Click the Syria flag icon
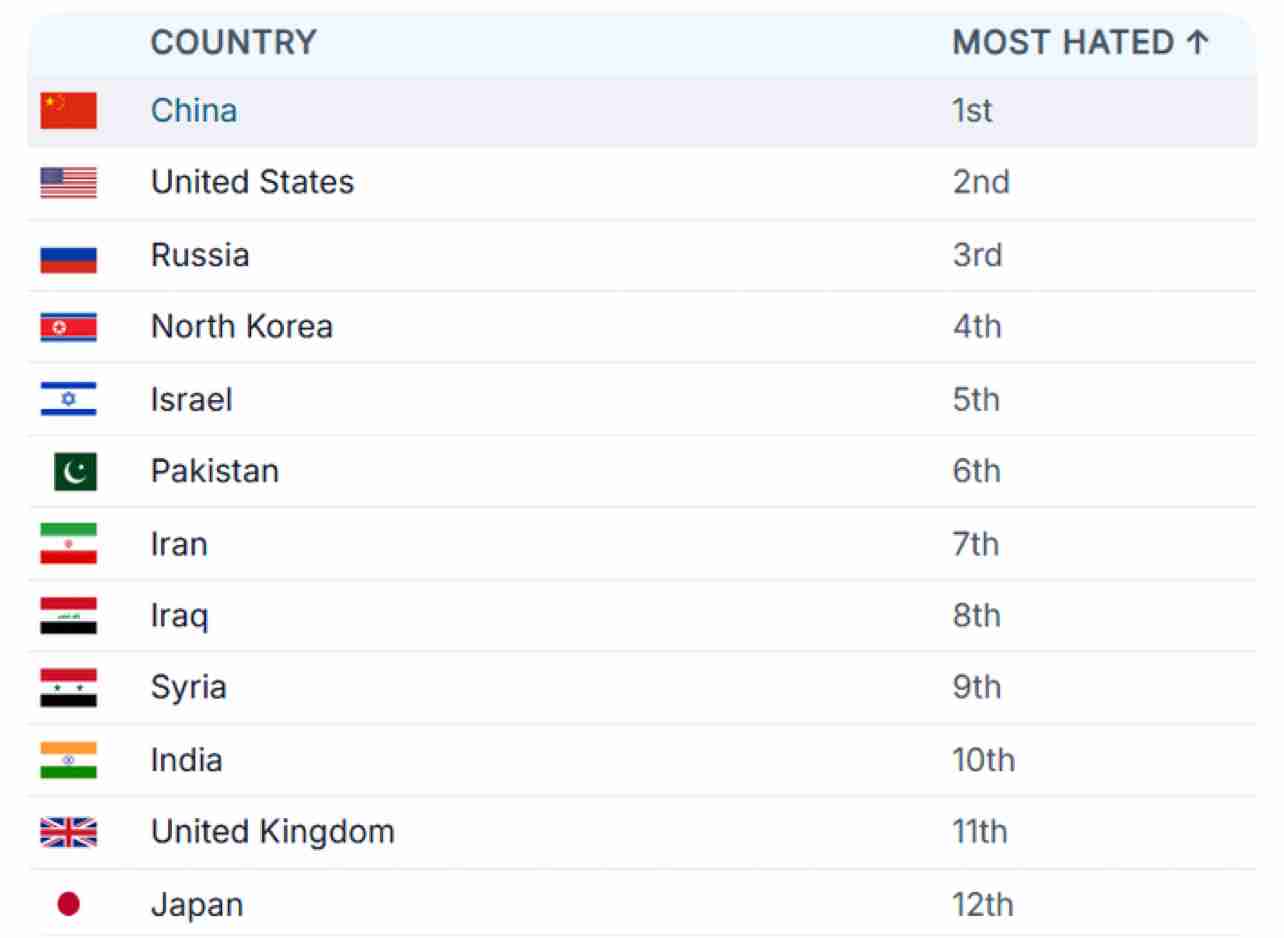This screenshot has width=1284, height=938. point(68,688)
